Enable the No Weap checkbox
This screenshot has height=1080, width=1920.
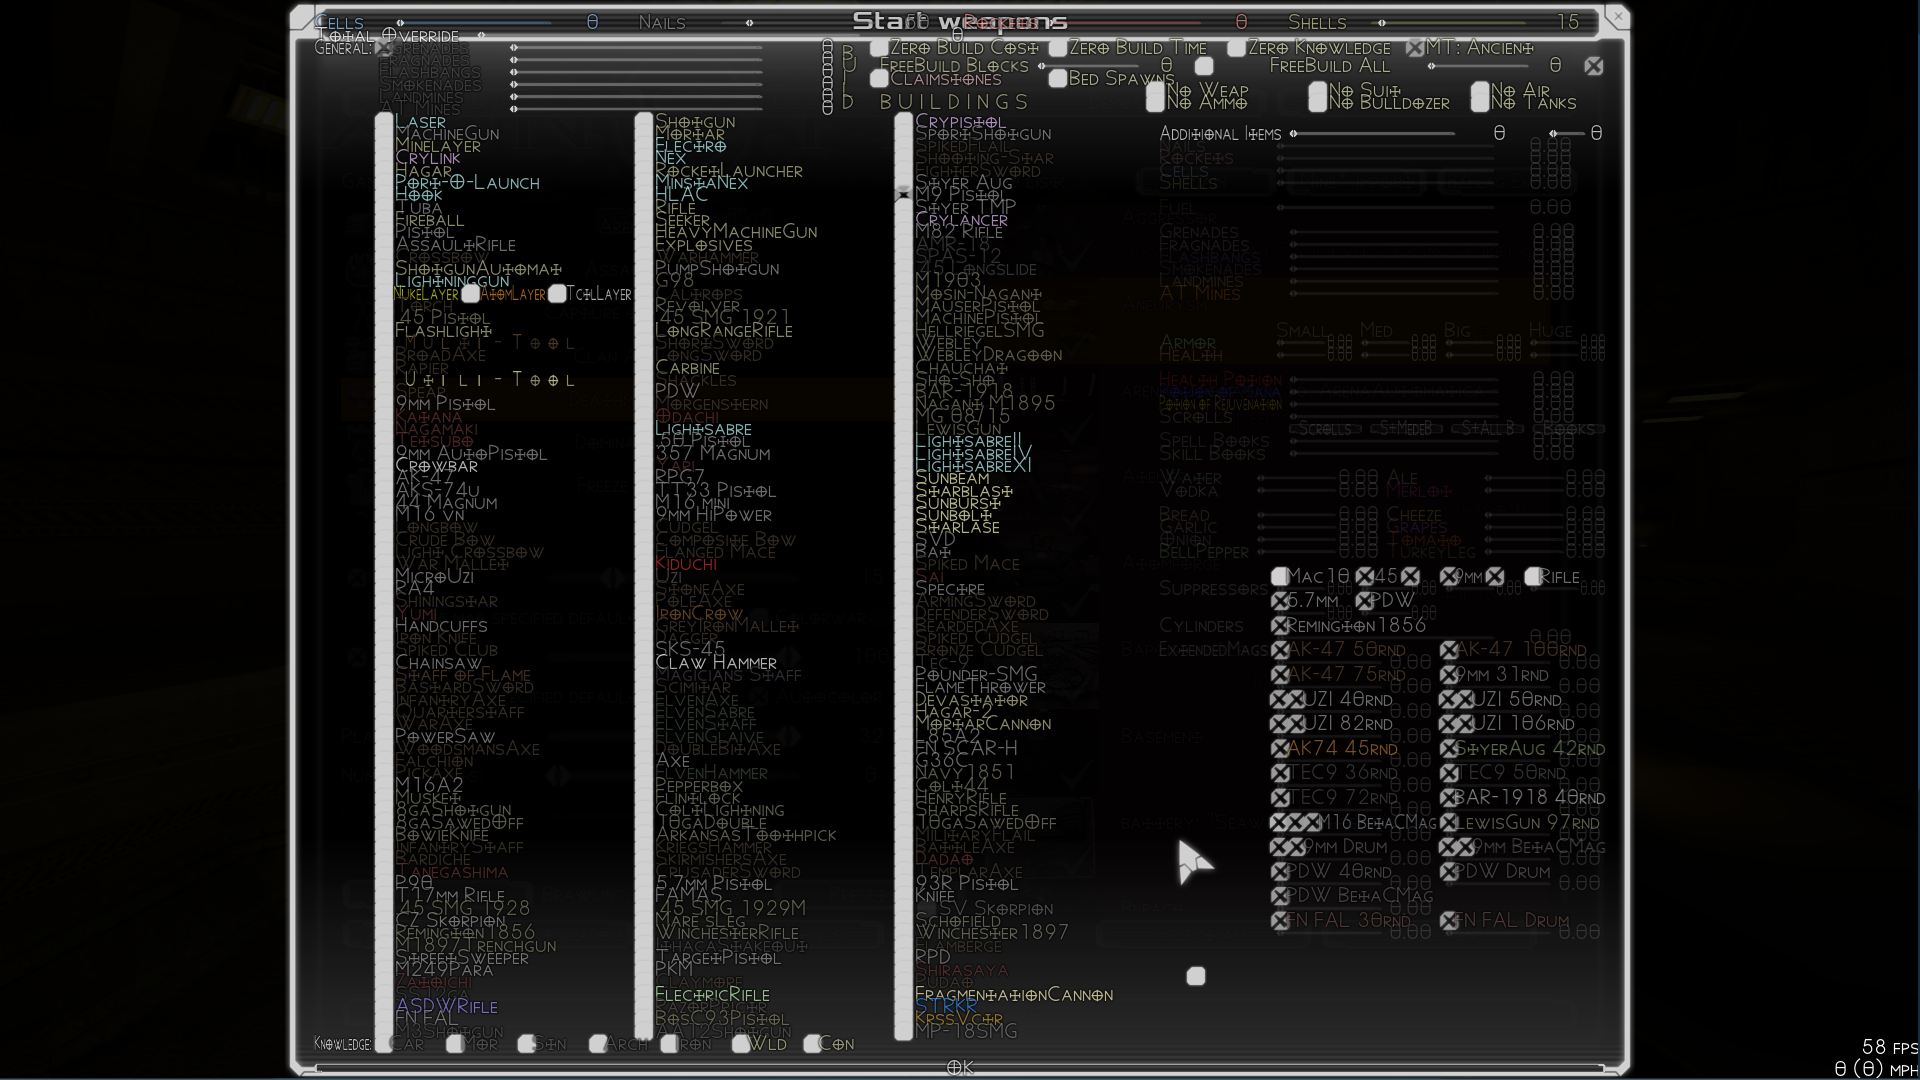point(1156,91)
